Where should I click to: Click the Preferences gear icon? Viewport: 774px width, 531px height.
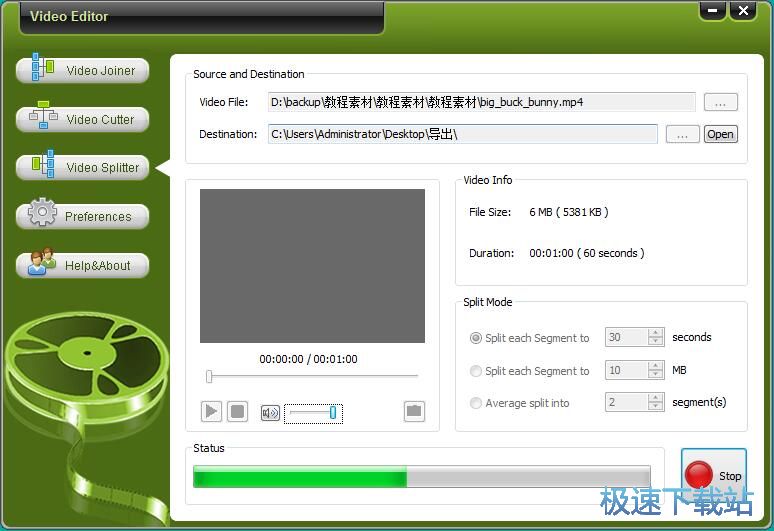point(42,212)
